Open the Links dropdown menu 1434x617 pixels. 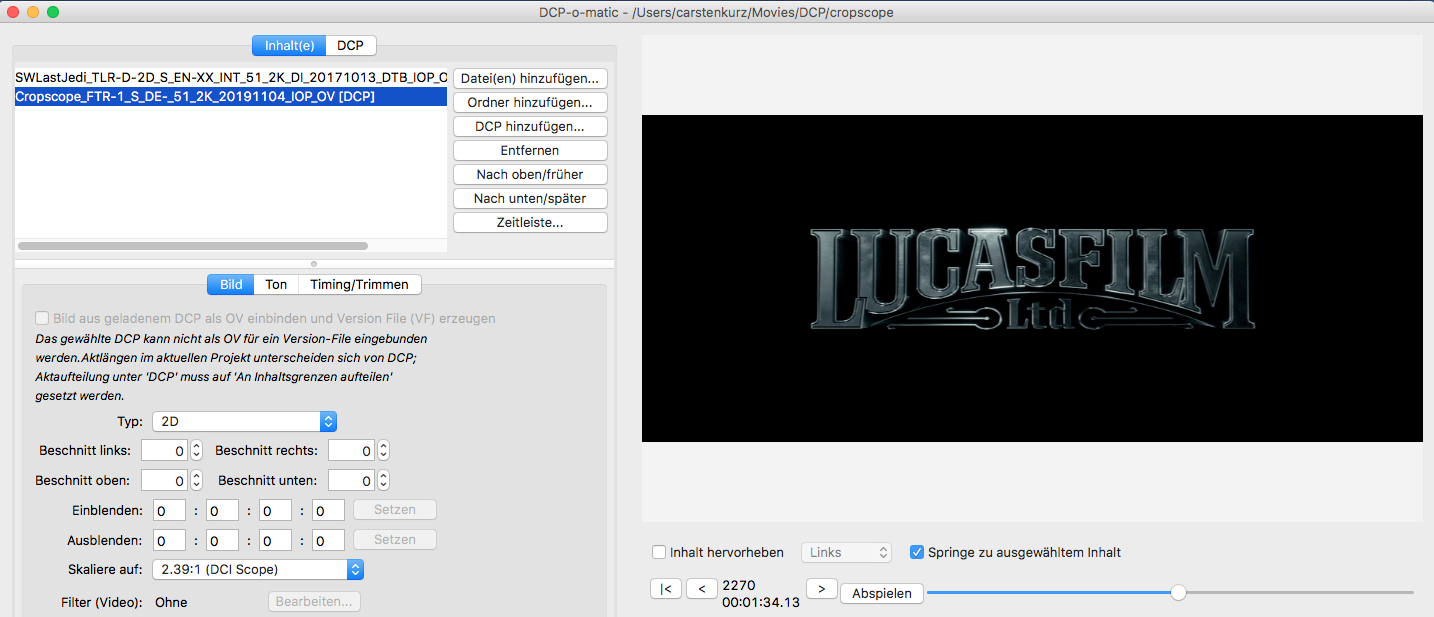point(845,552)
